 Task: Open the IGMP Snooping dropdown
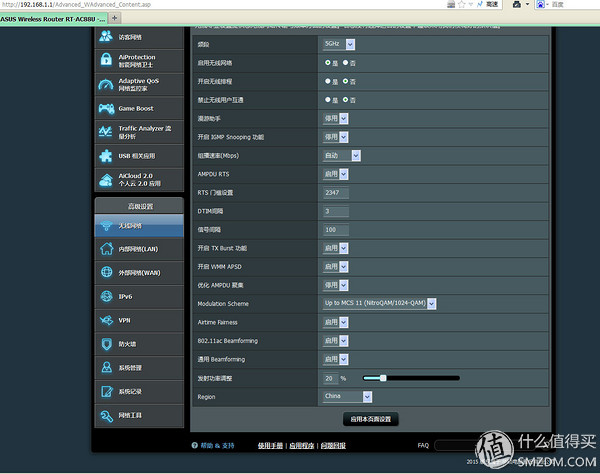(336, 137)
